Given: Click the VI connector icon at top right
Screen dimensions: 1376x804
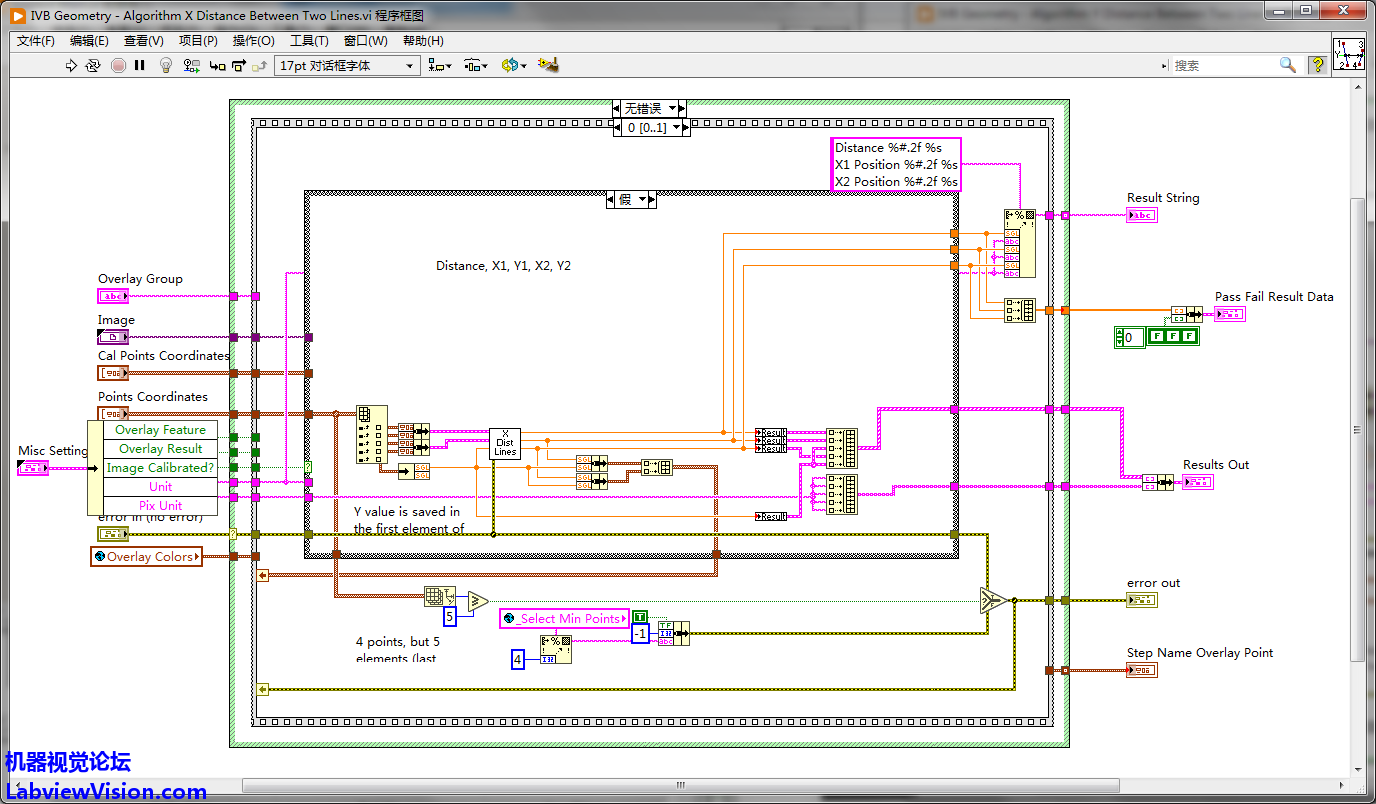Looking at the screenshot, I should tap(1349, 54).
